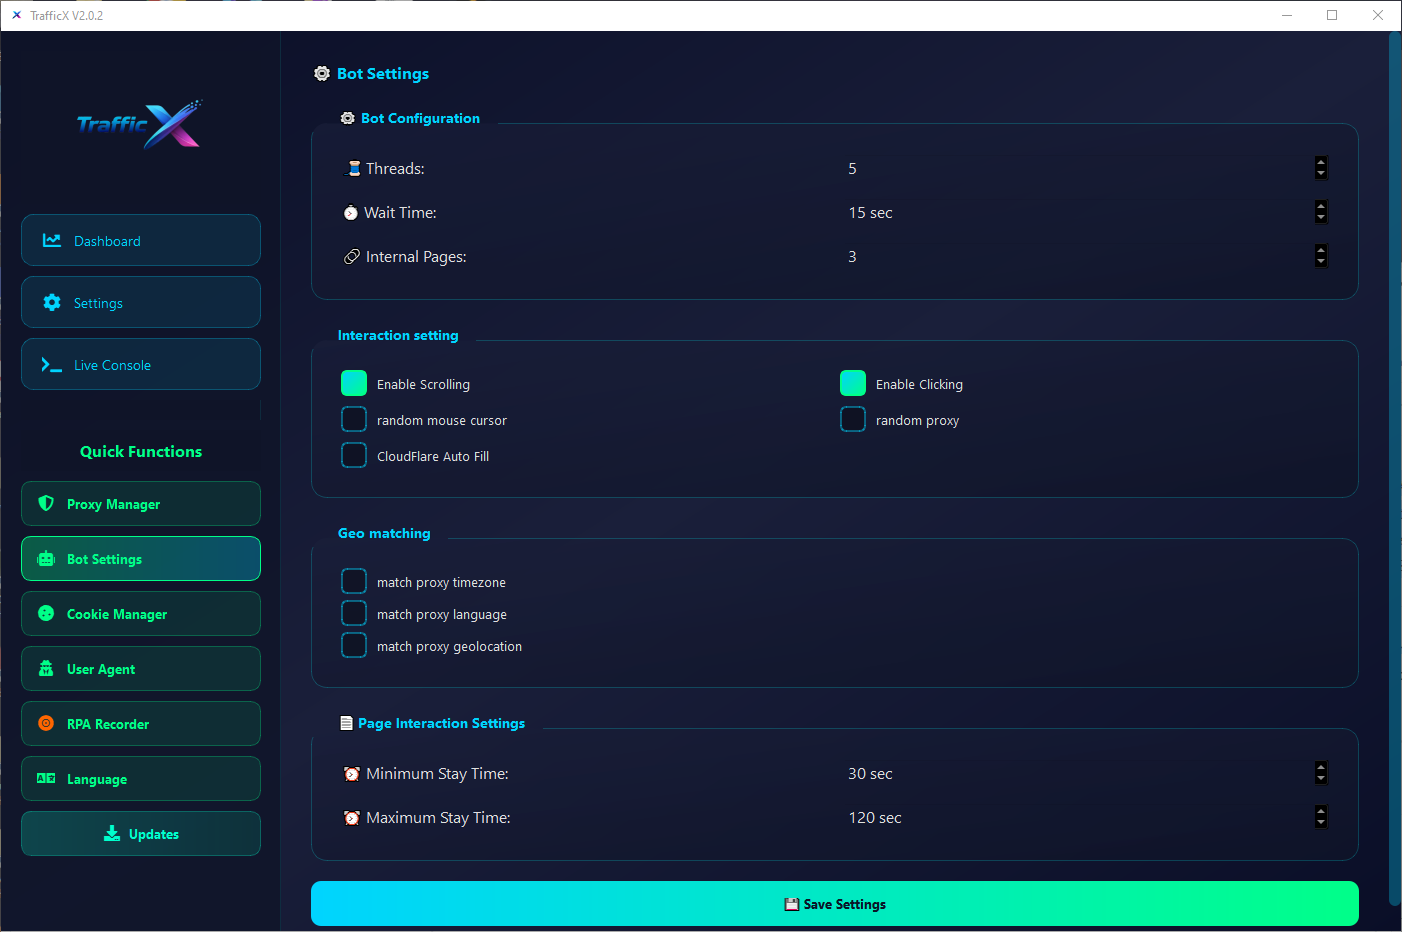Open the User Agent quick function
This screenshot has width=1402, height=932.
coord(141,669)
